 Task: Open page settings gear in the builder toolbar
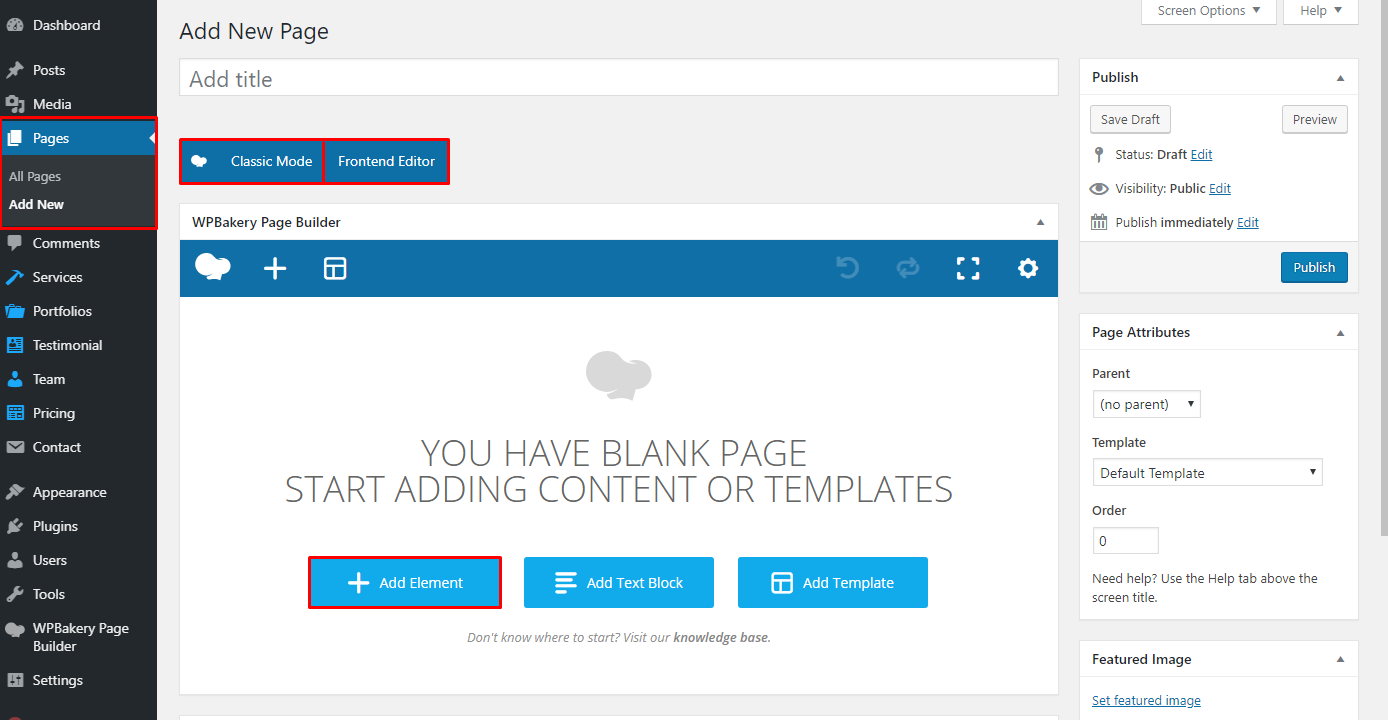1028,268
